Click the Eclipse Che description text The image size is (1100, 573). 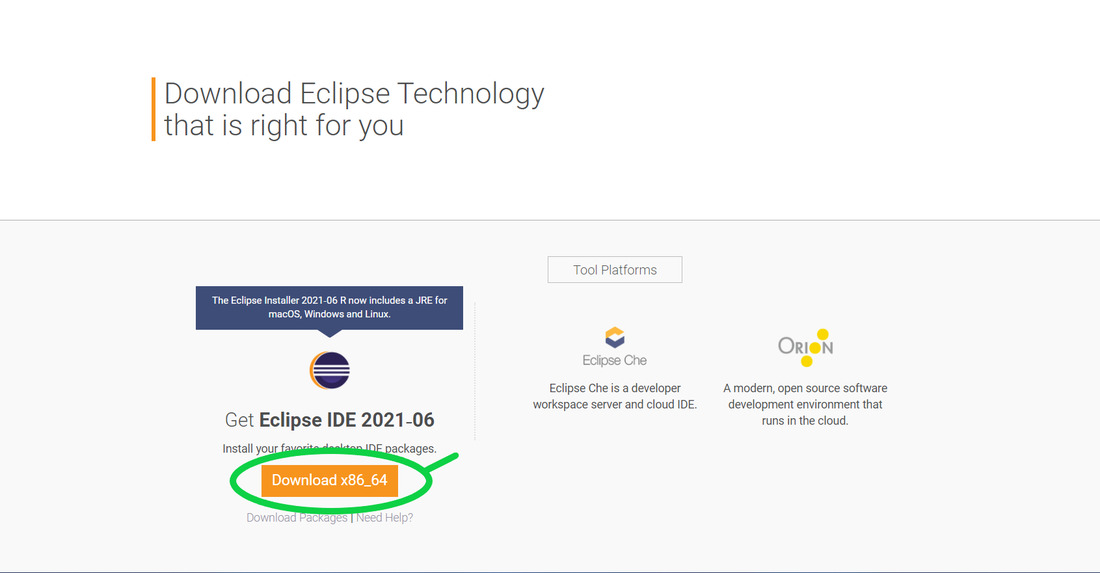click(x=615, y=396)
